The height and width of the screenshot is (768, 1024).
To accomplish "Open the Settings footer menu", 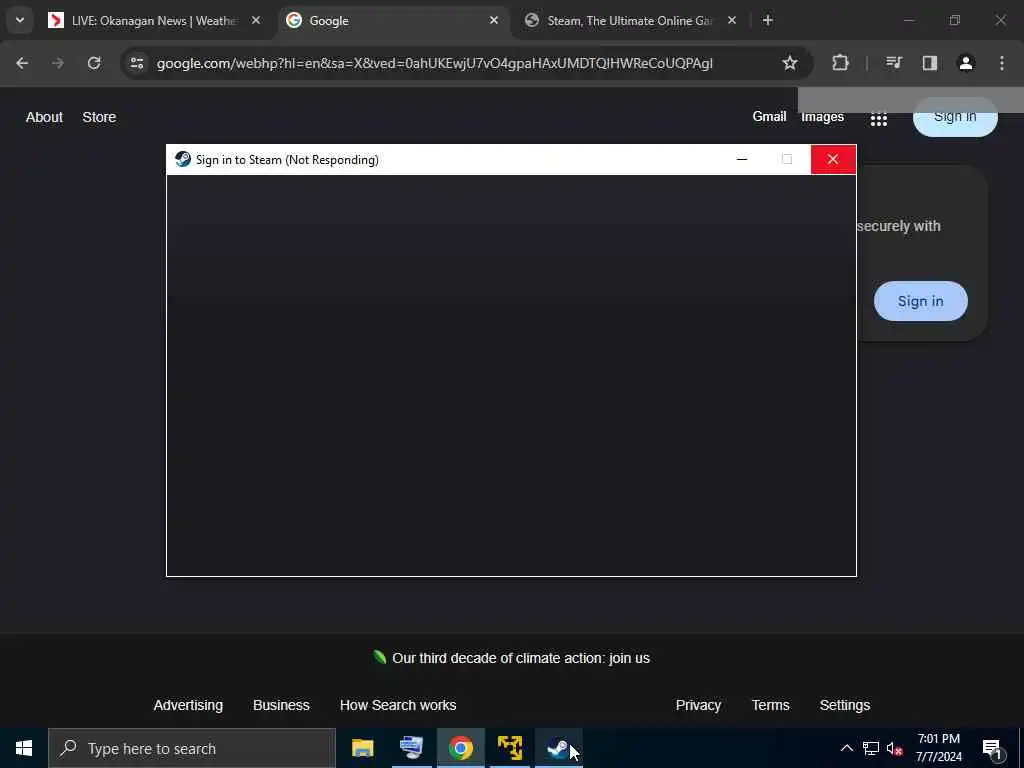I will click(x=845, y=705).
